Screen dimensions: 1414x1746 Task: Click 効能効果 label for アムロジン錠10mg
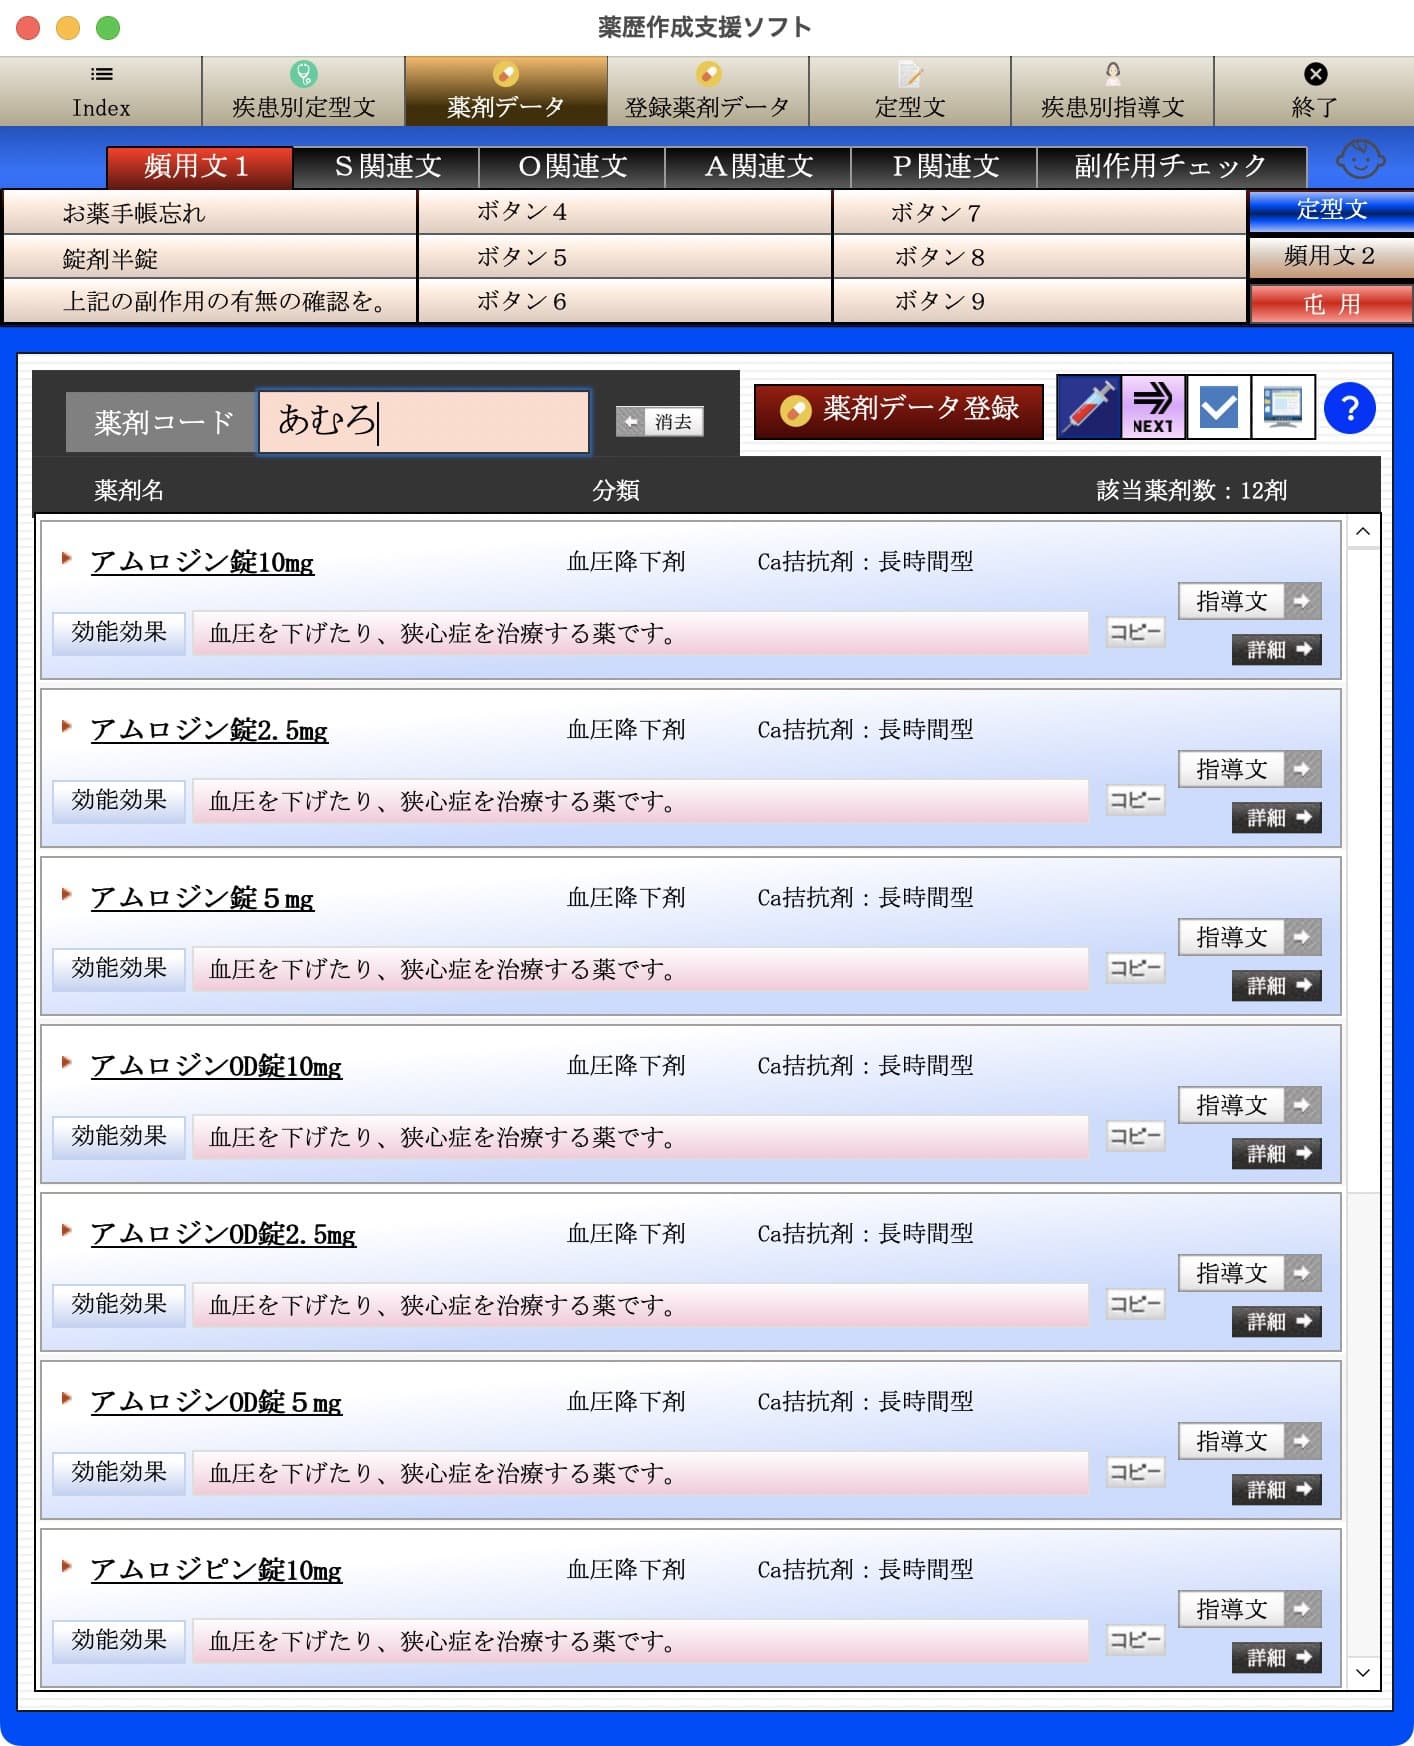pyautogui.click(x=119, y=633)
